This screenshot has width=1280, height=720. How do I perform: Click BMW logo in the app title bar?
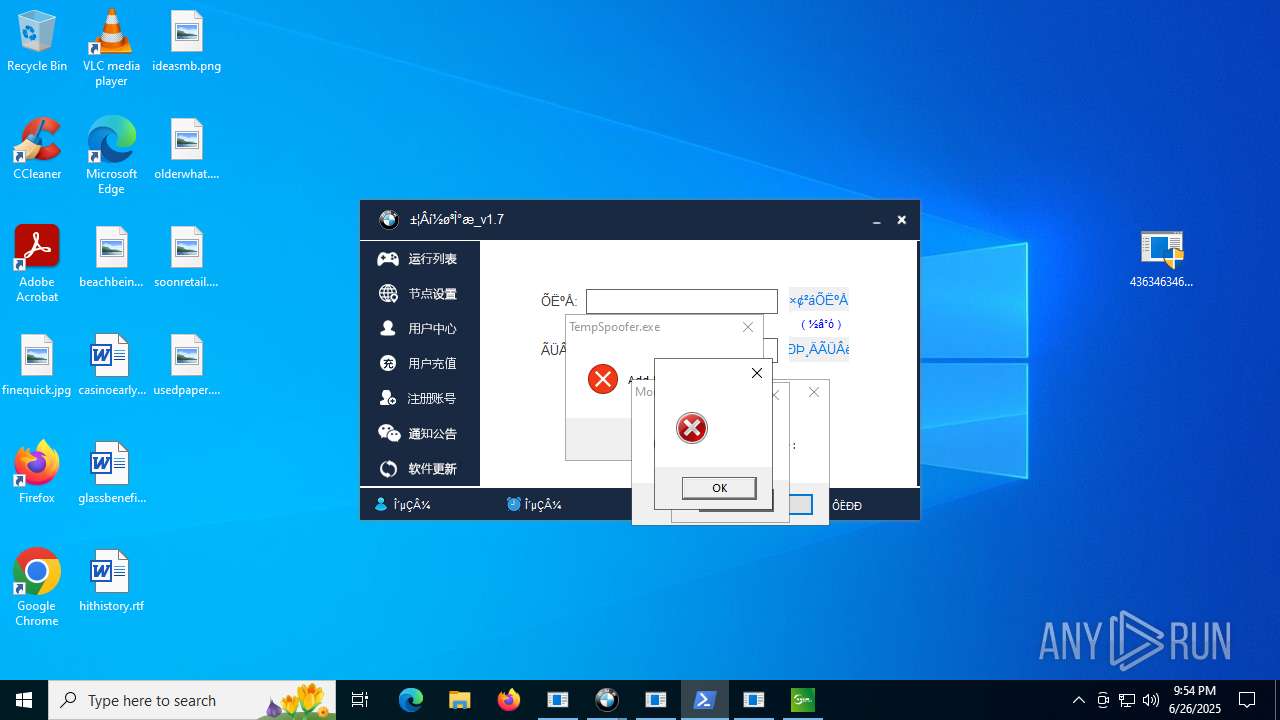[x=389, y=220]
